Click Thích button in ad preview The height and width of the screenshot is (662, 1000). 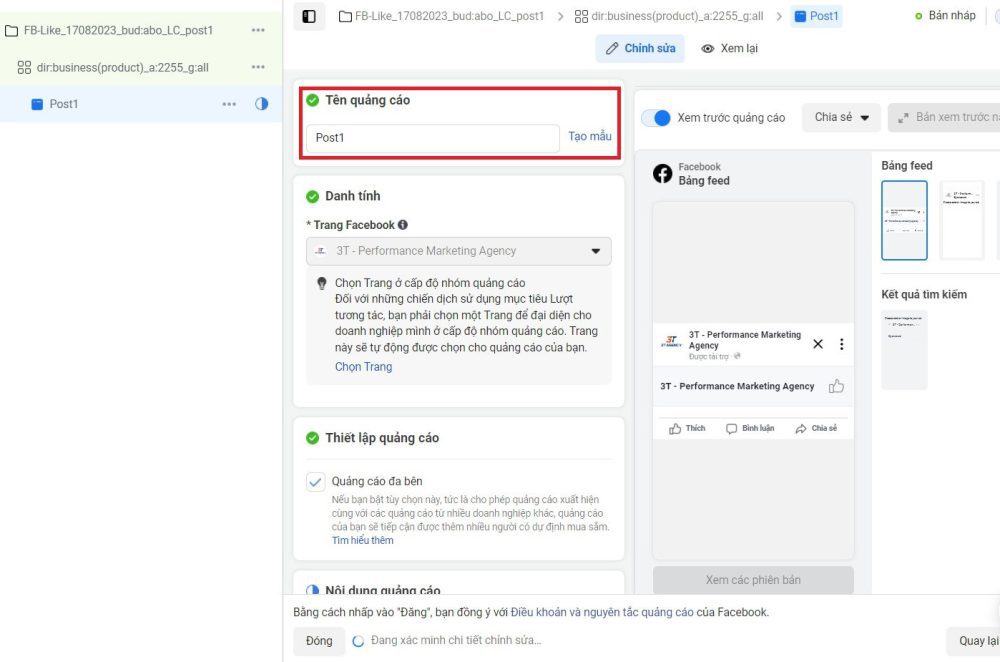687,429
